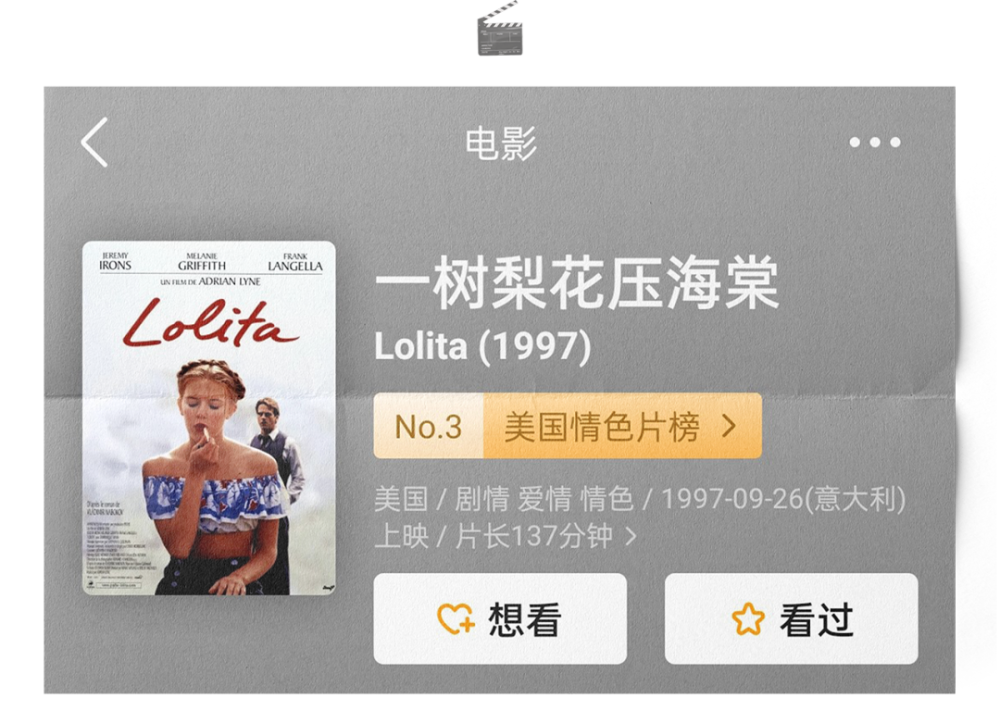Click the Lolita (1997) subtitle
Screen dimensions: 1000x723
483,346
